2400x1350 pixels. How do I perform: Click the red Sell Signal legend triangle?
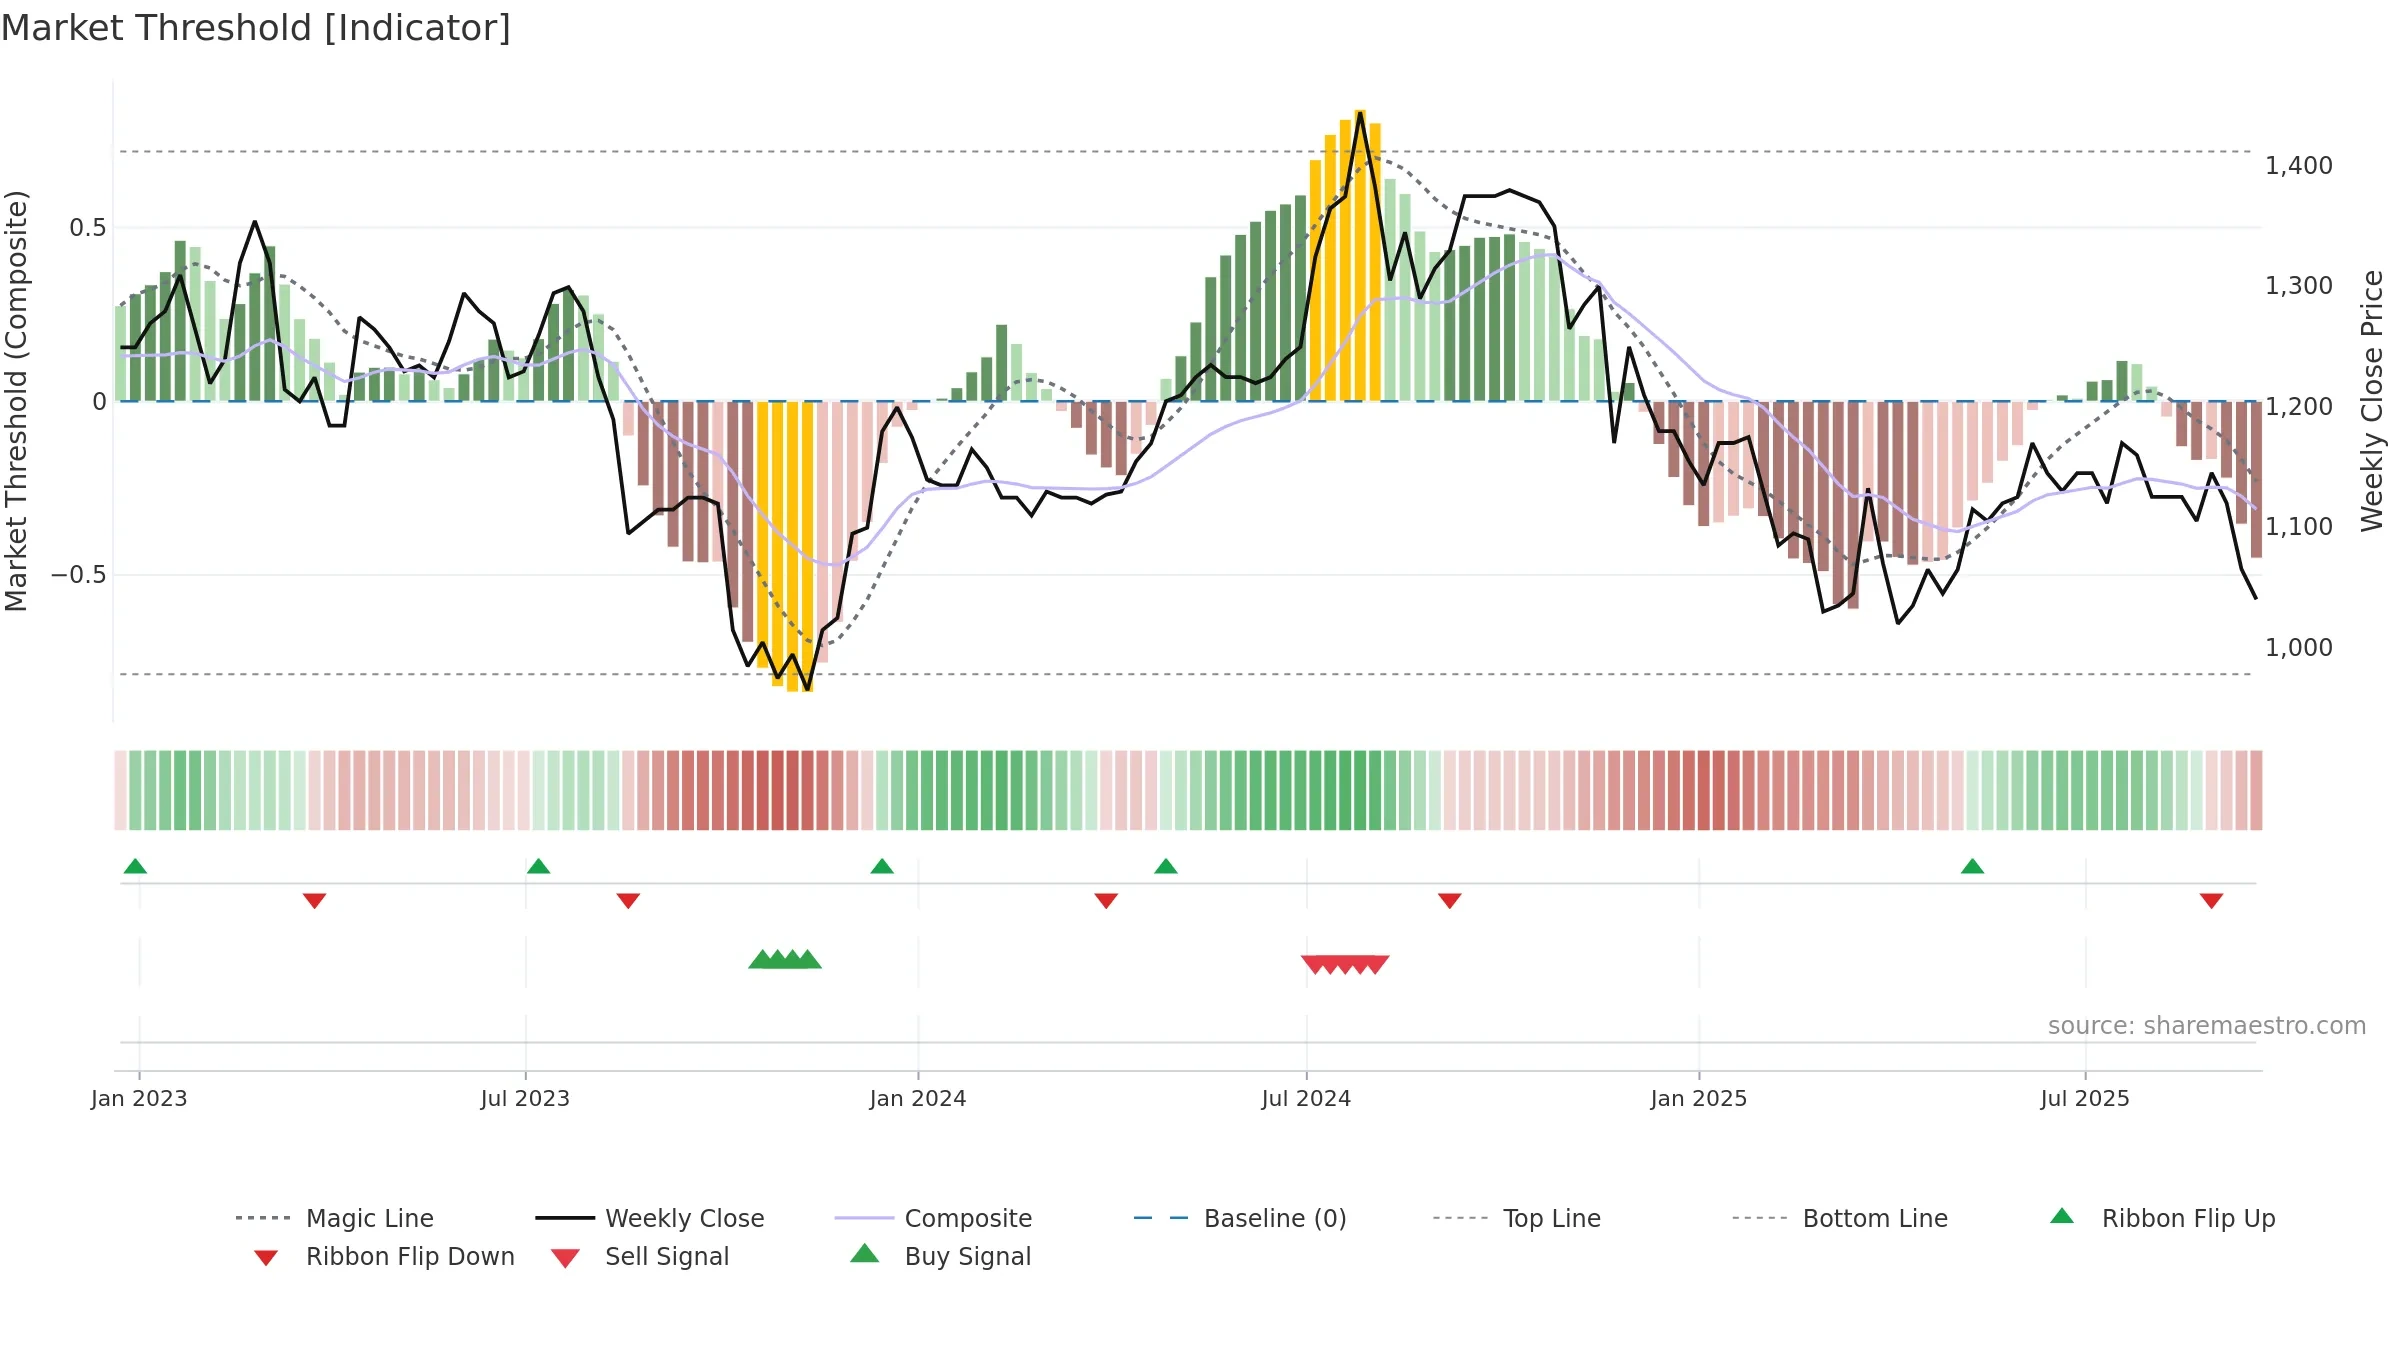pos(565,1258)
